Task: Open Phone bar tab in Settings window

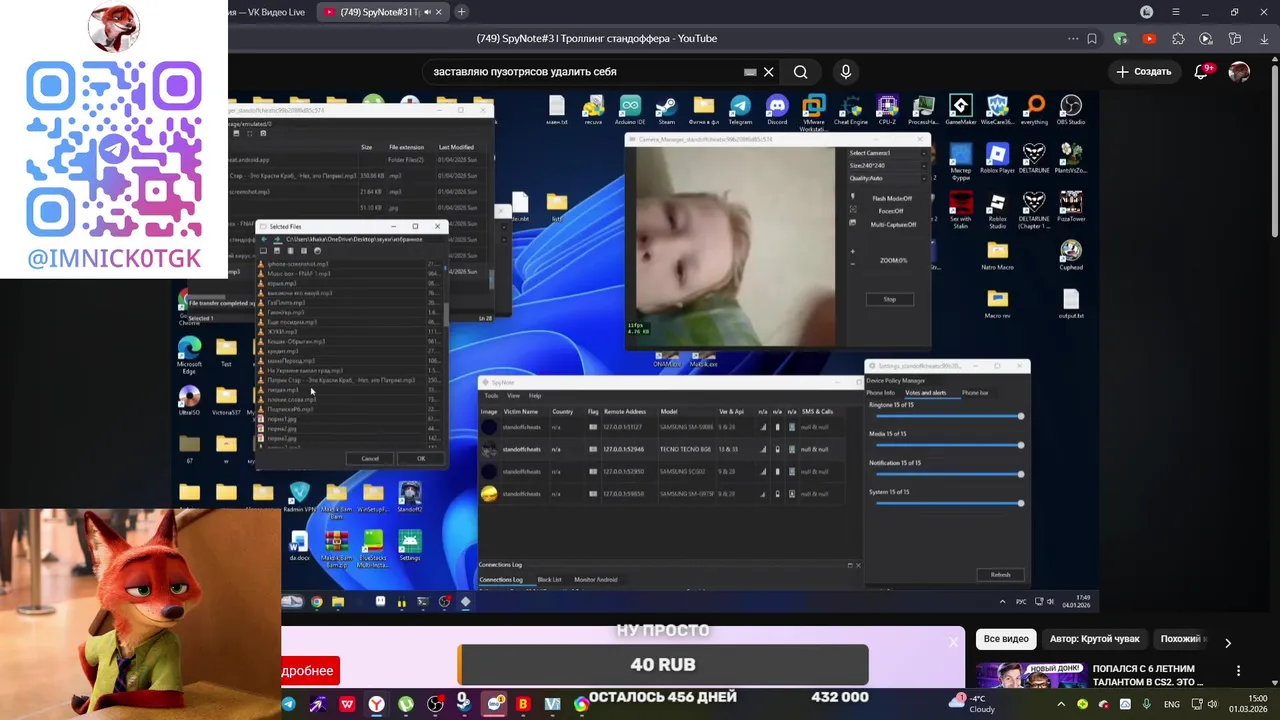Action: pyautogui.click(x=975, y=393)
